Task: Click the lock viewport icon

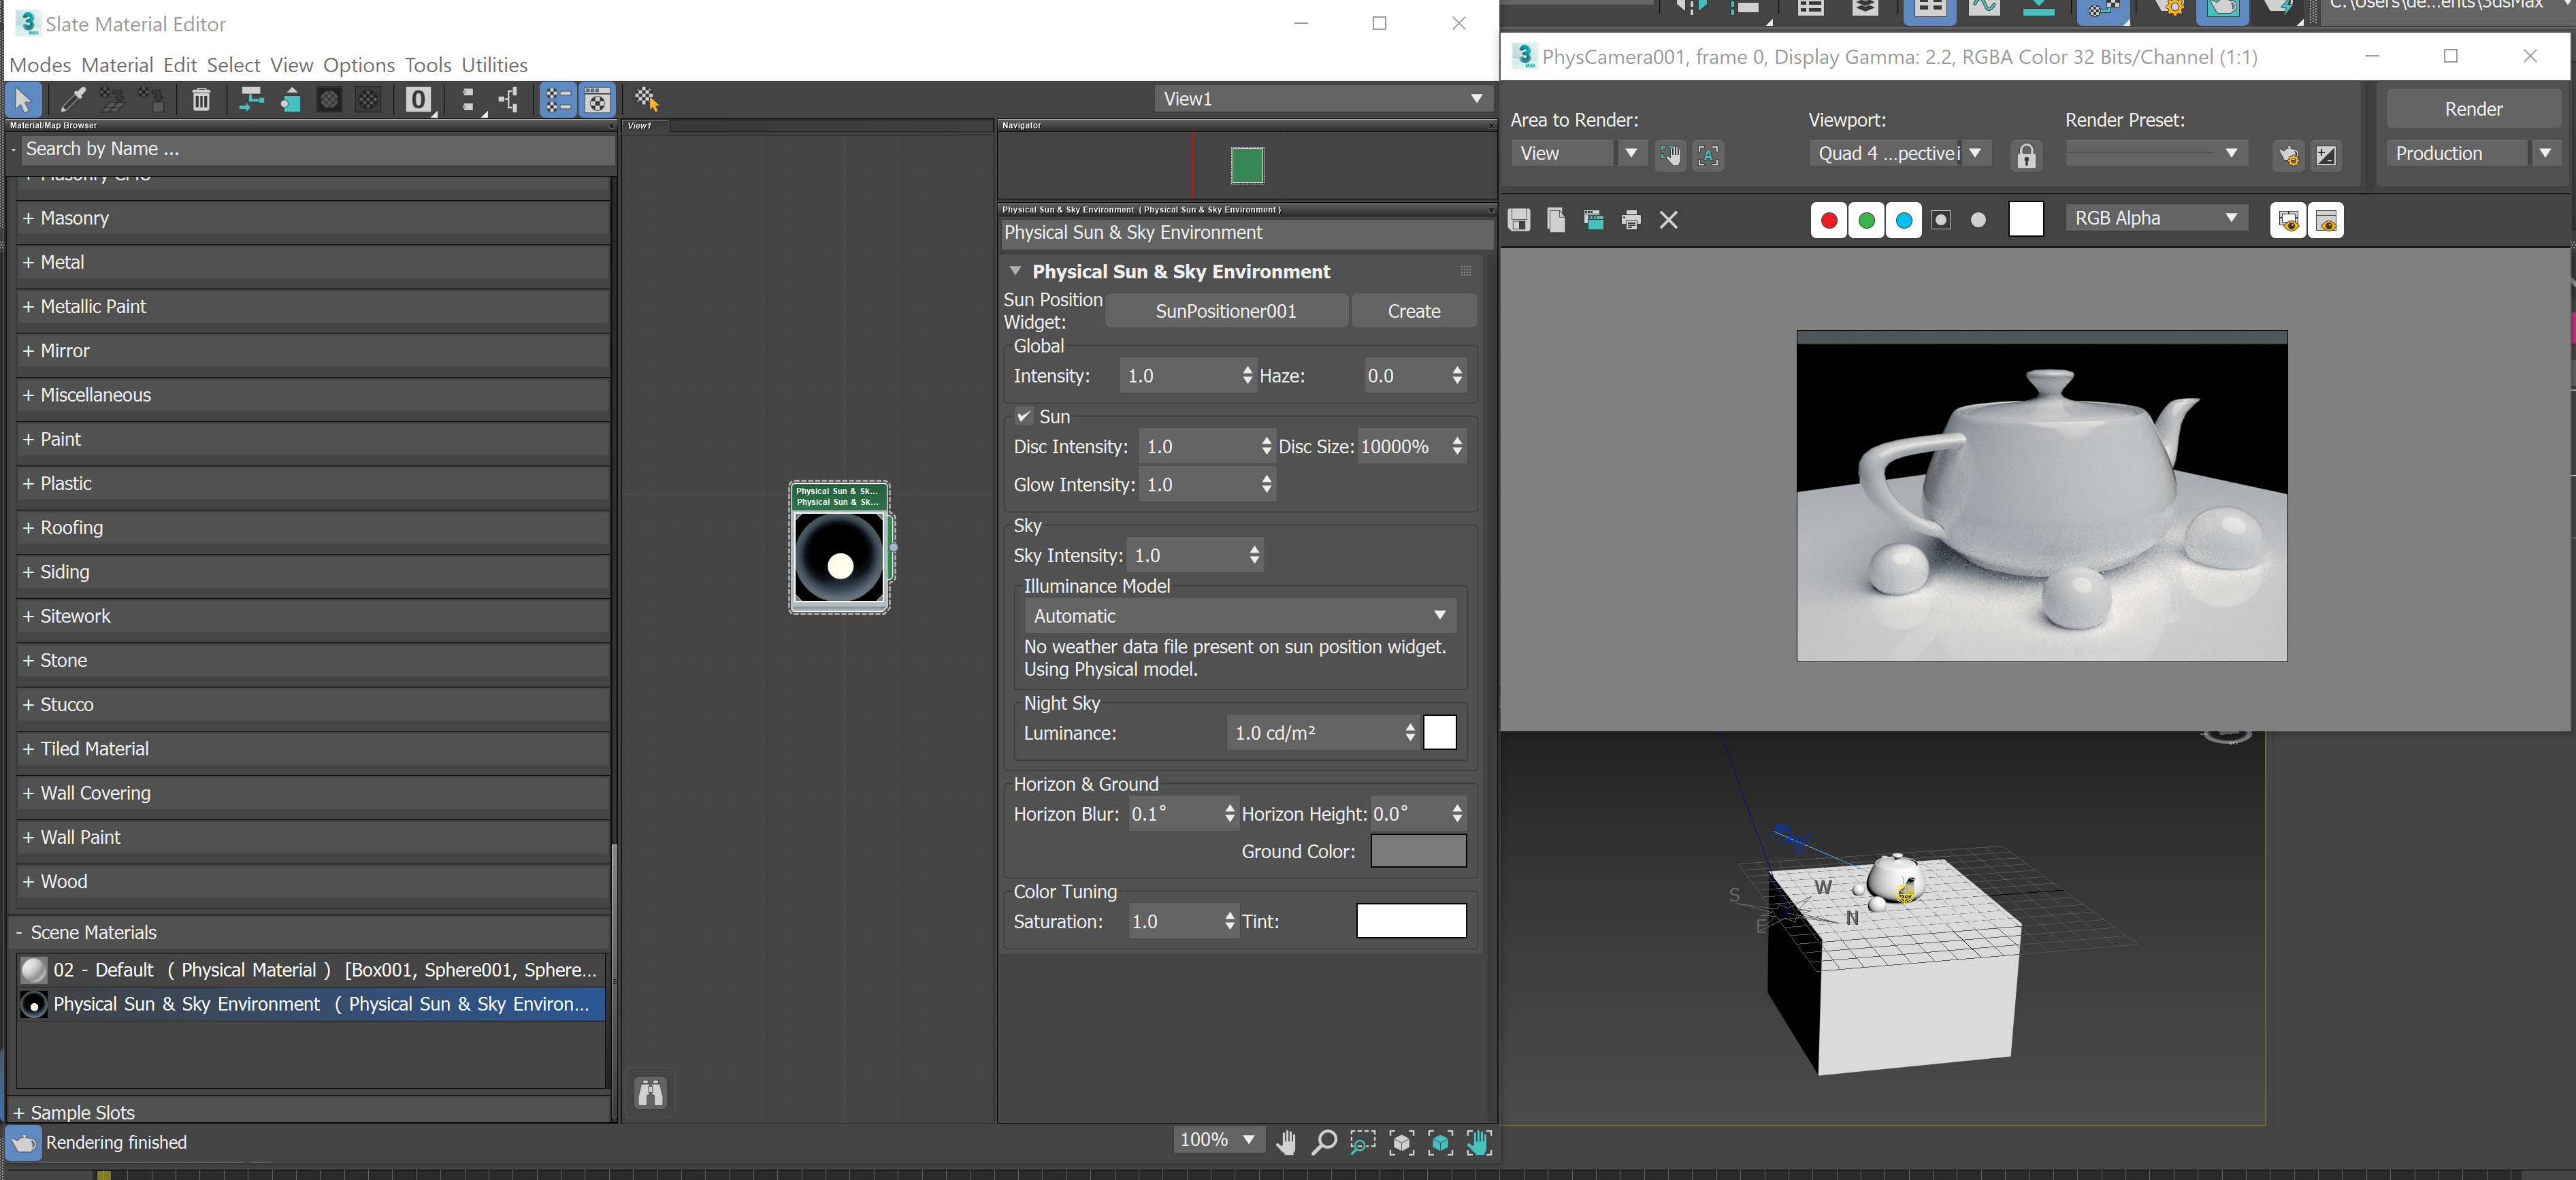Action: (x=2026, y=155)
